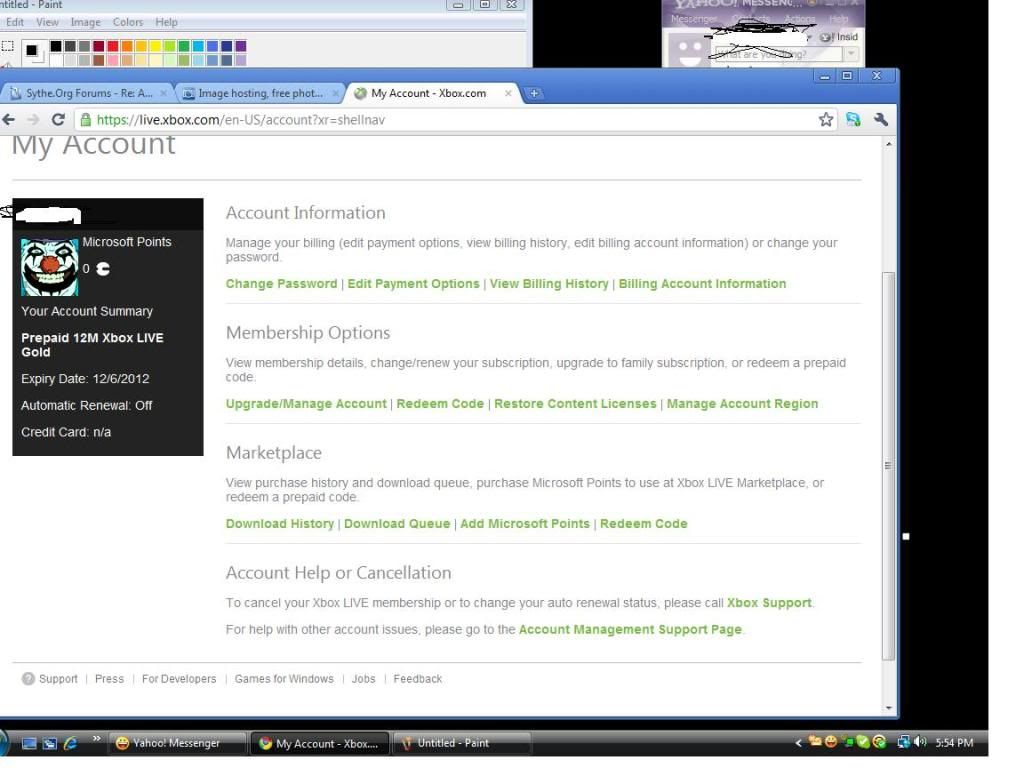
Task: Click the vertical scrollbar thumb in browser
Action: pyautogui.click(x=888, y=466)
